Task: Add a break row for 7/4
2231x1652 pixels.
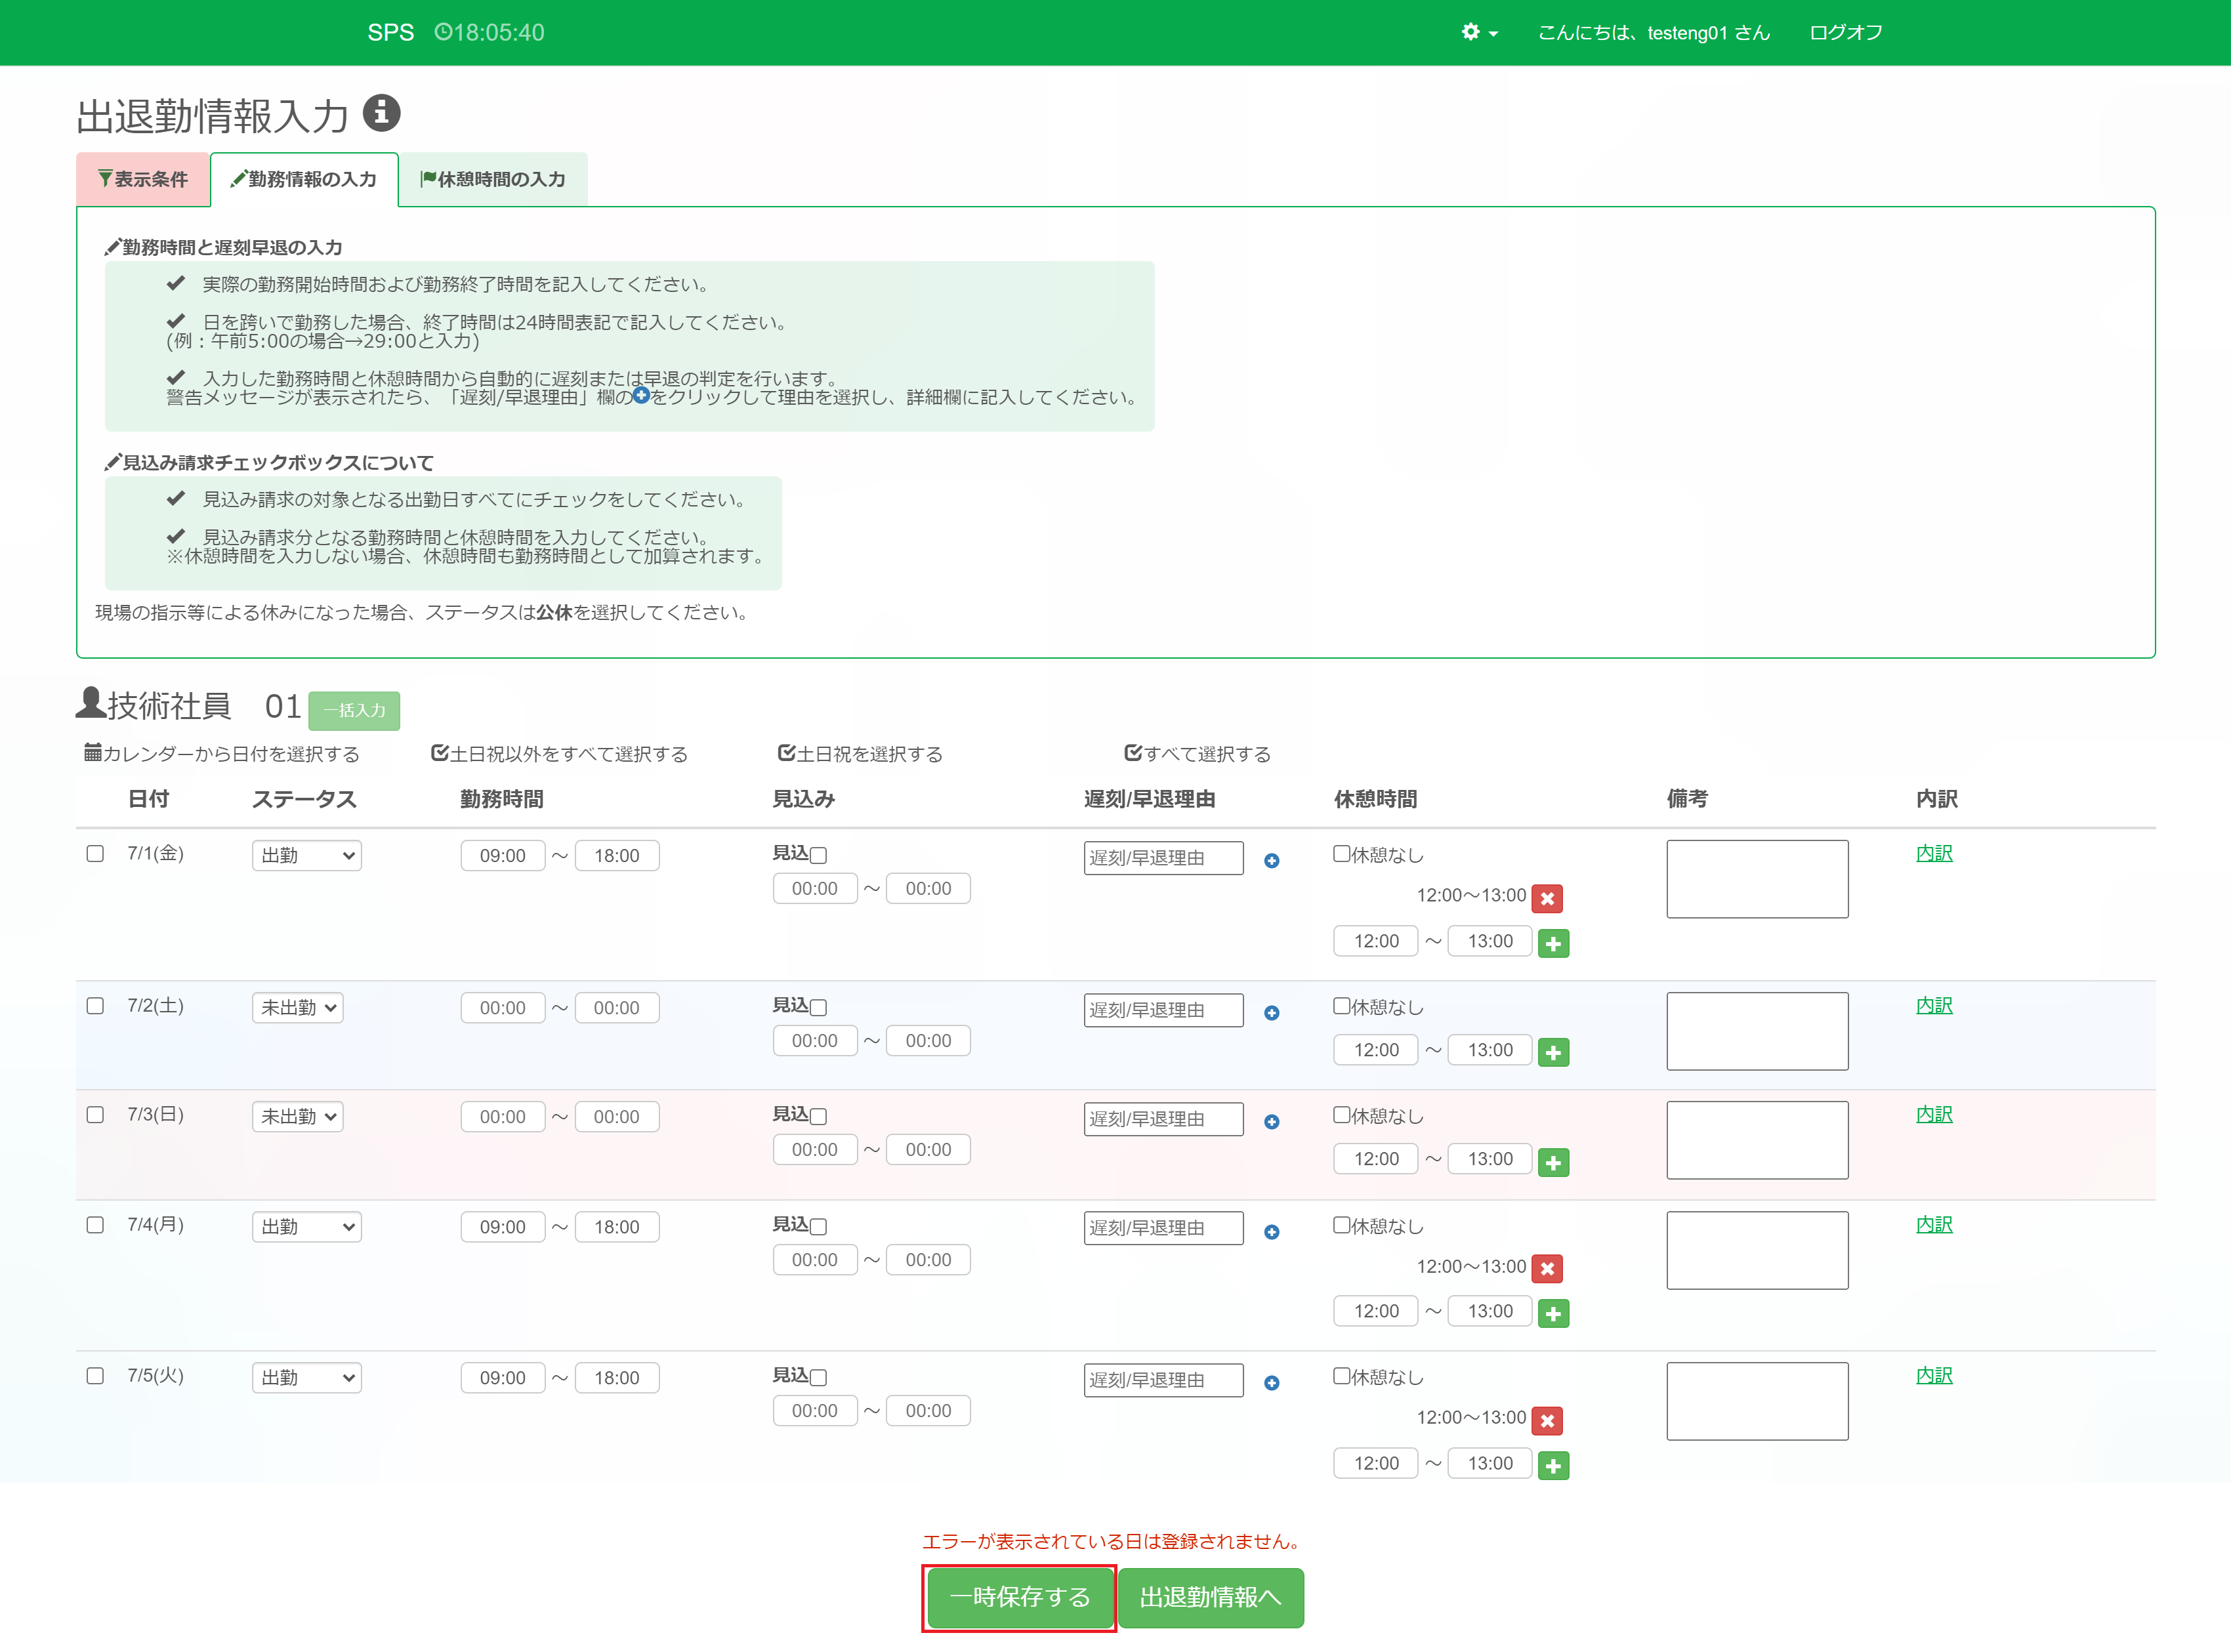Action: [x=1553, y=1314]
